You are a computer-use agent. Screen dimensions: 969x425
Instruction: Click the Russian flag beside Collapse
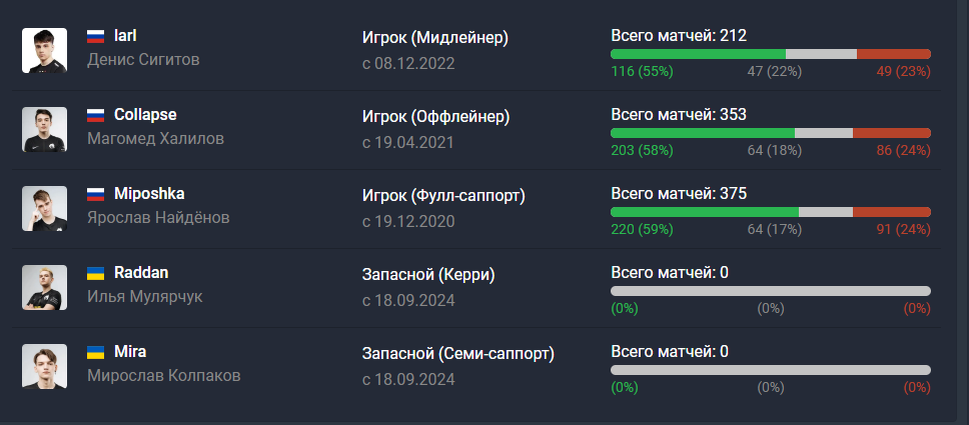point(95,116)
